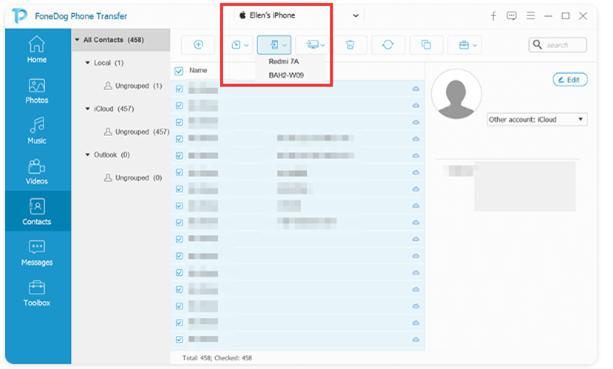Open the import contacts dropdown
Screen dimensions: 613x369
pyautogui.click(x=240, y=45)
